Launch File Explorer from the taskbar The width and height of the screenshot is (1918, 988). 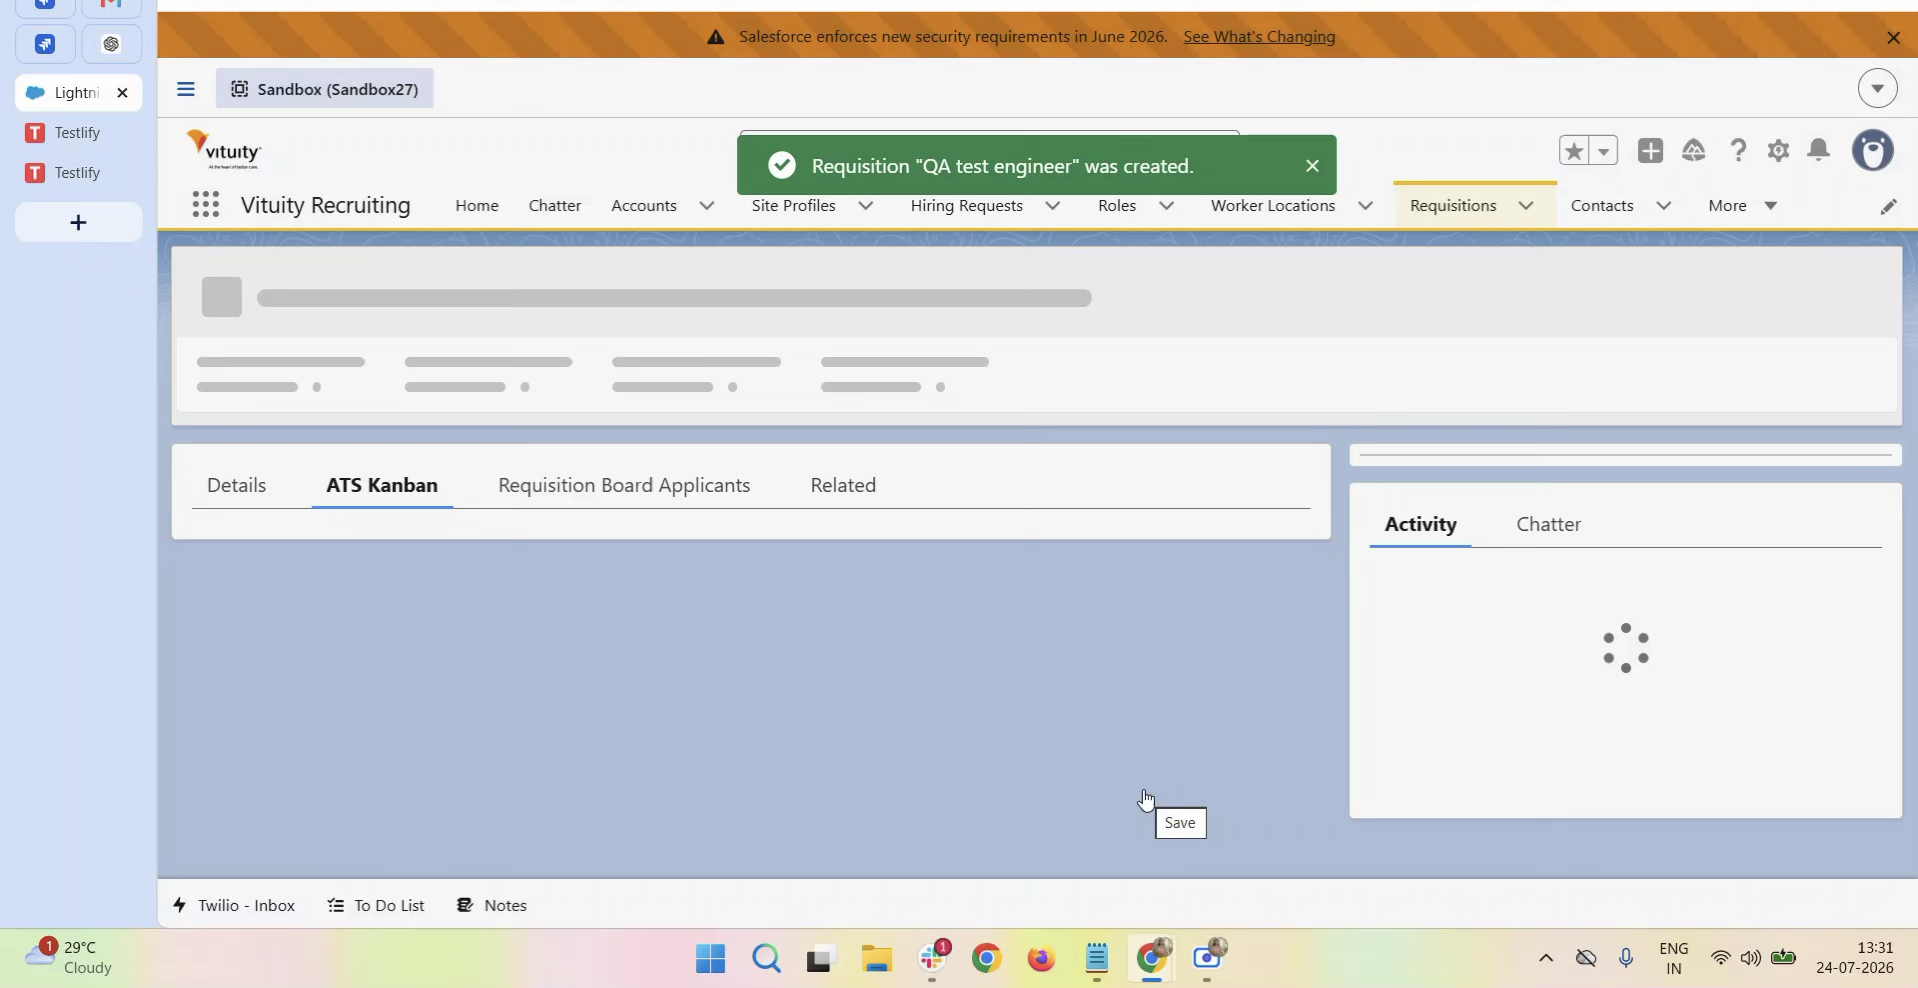877,959
